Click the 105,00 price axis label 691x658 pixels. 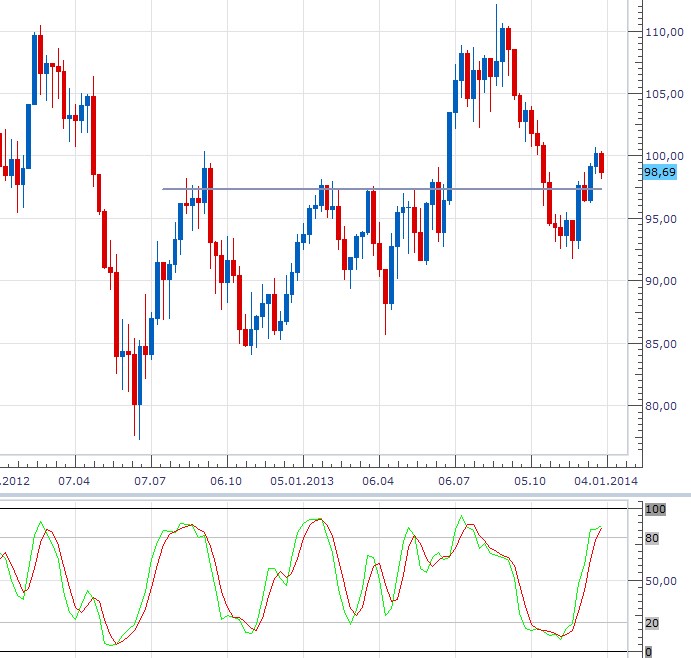(664, 94)
